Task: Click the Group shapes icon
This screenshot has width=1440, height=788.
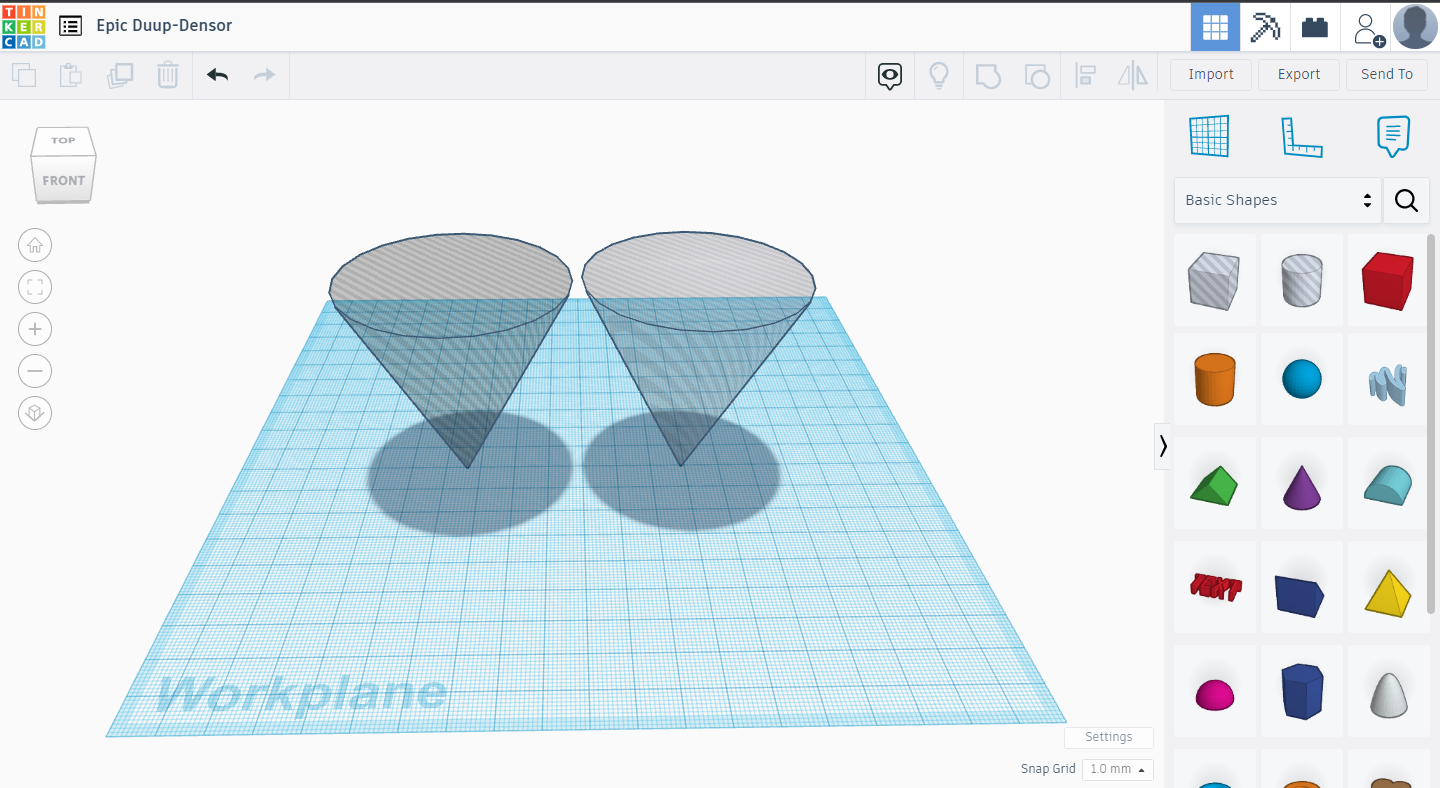Action: click(x=988, y=76)
